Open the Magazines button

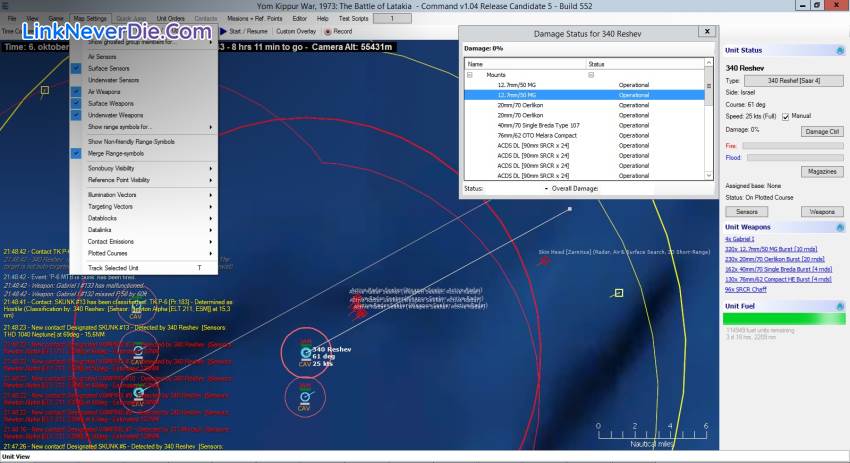click(822, 172)
